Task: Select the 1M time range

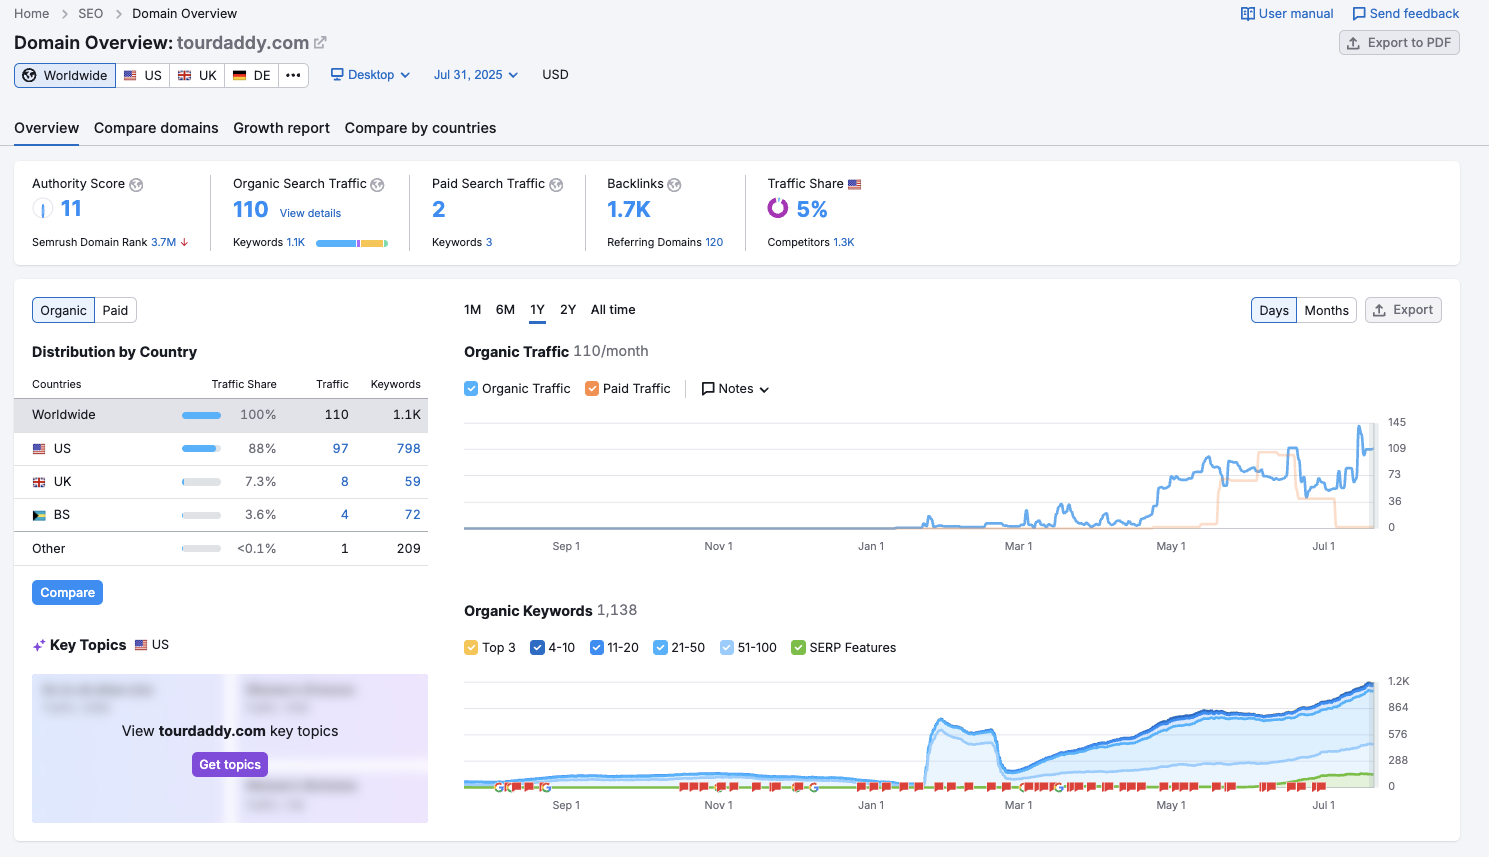Action: point(473,310)
